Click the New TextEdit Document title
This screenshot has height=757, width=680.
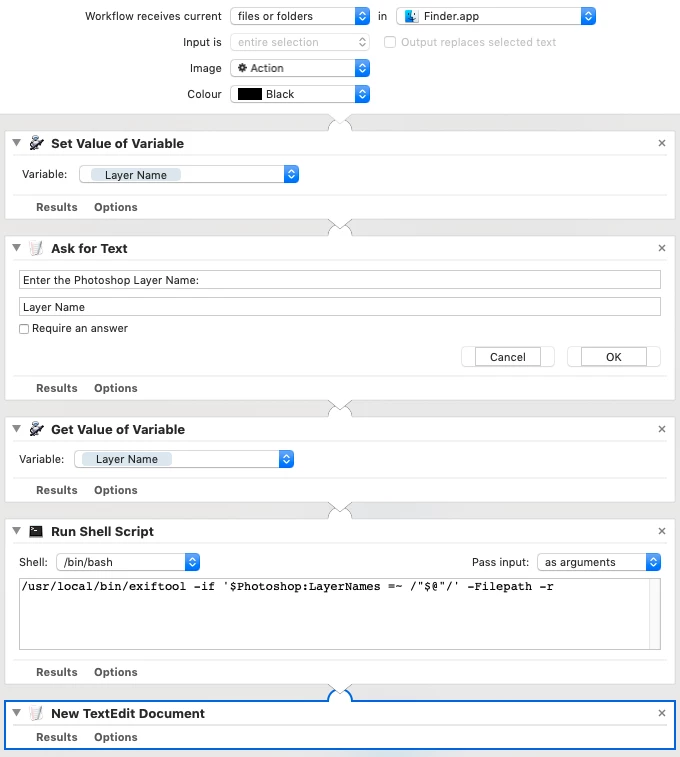128,713
